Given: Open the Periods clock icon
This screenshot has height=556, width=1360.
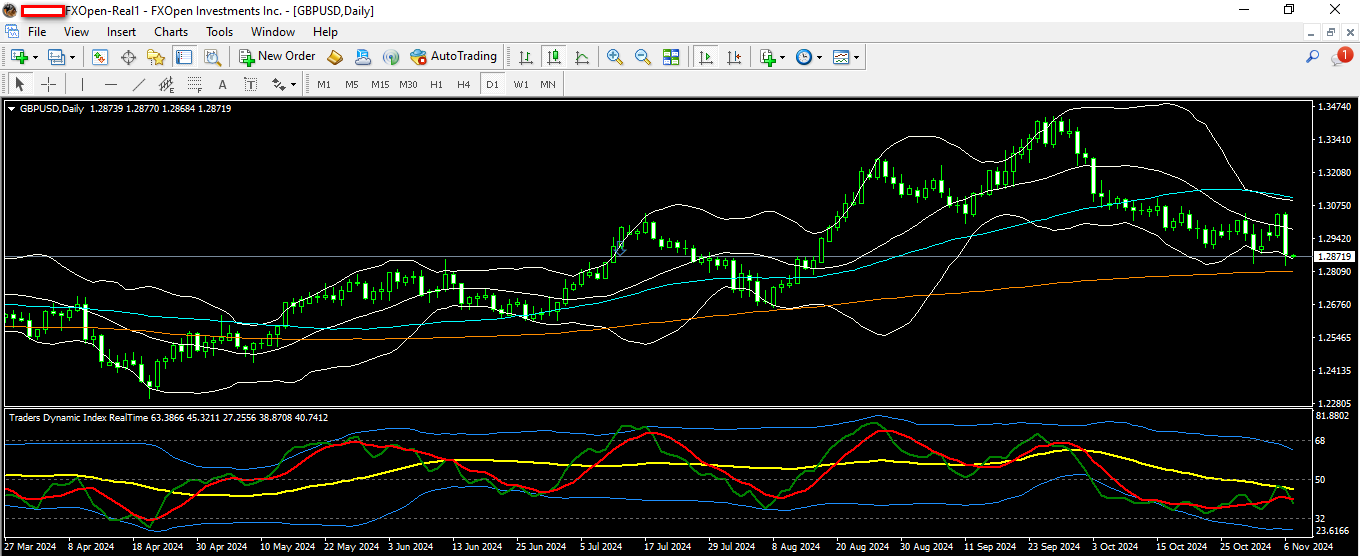Looking at the screenshot, I should (x=804, y=57).
